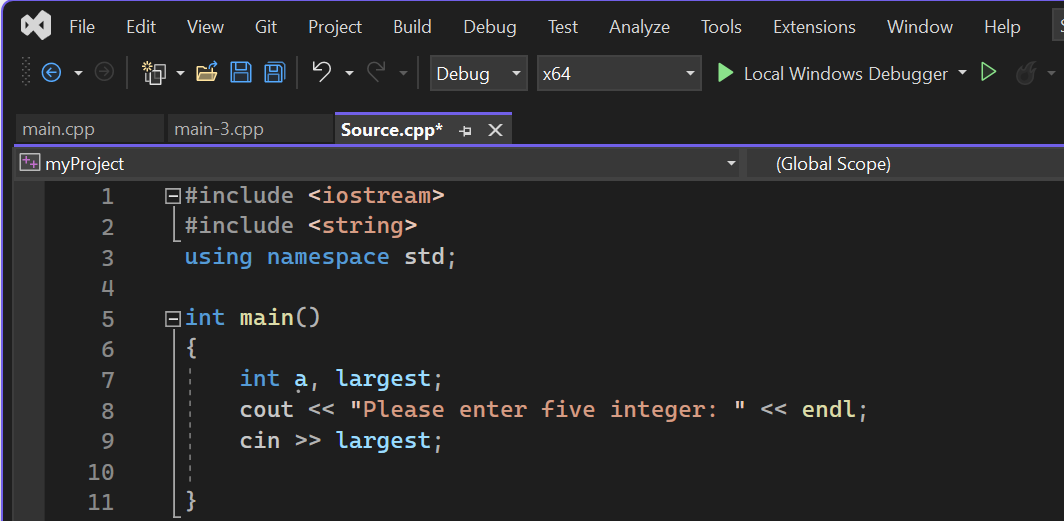1064x521 pixels.
Task: Open the Debug configuration dropdown
Action: click(478, 73)
